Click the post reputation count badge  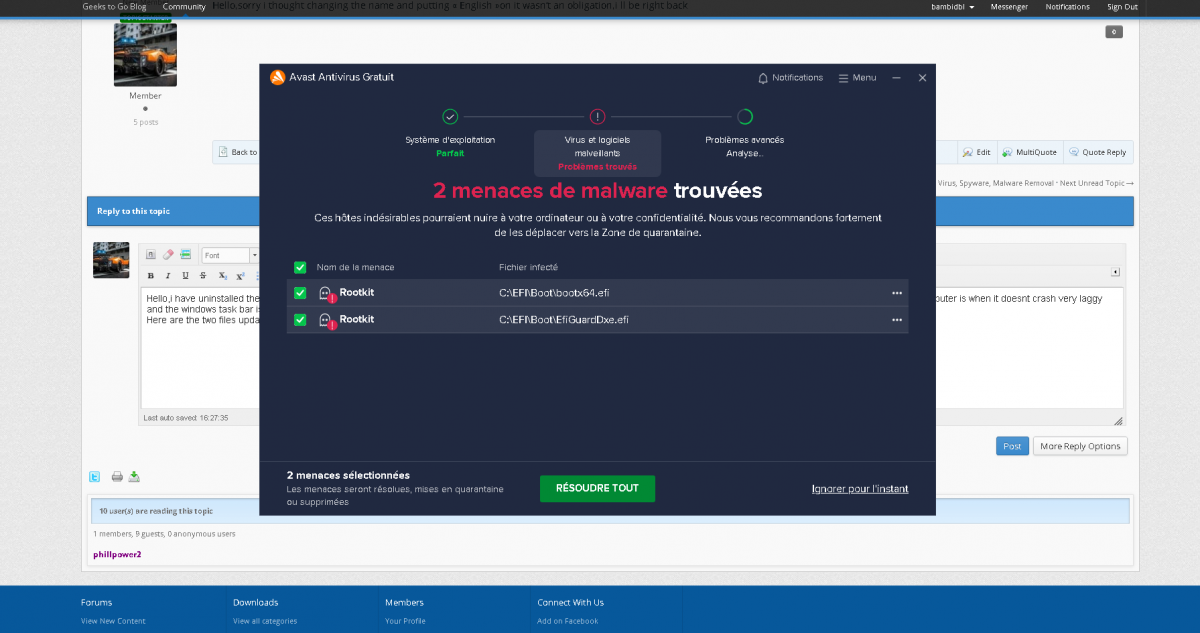coord(1114,32)
